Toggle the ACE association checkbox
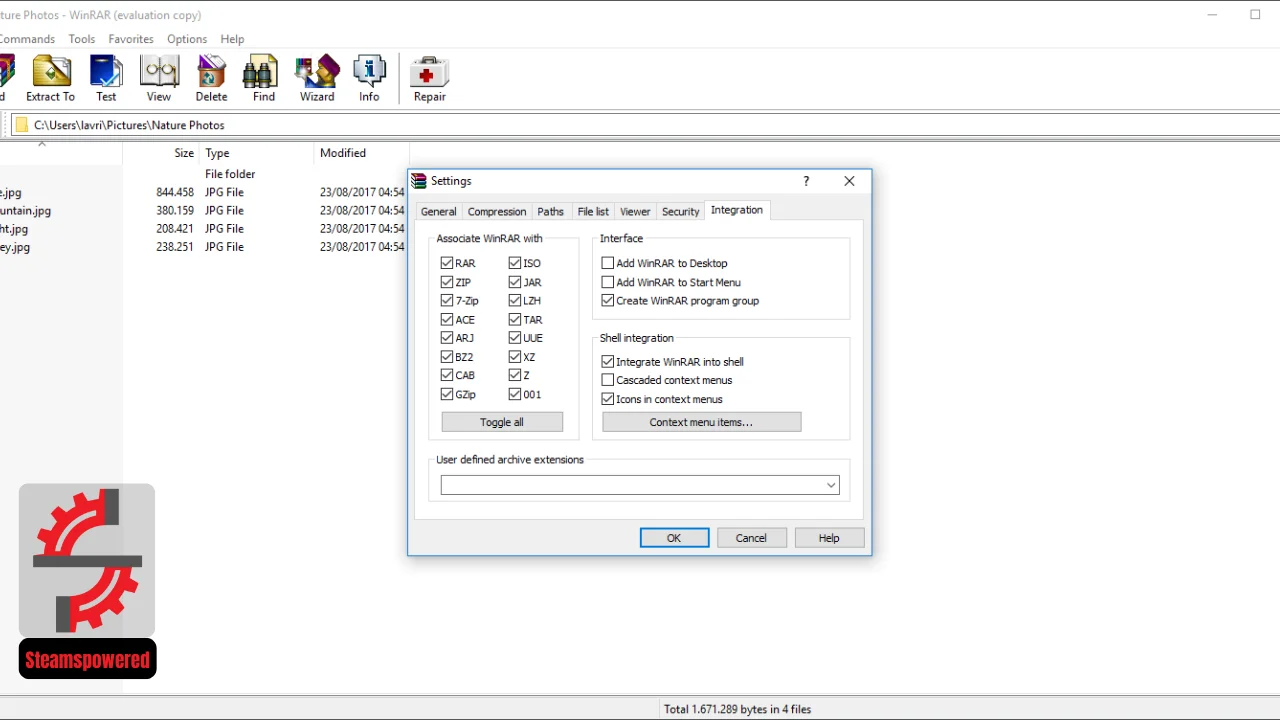This screenshot has width=1280, height=720. (x=447, y=320)
